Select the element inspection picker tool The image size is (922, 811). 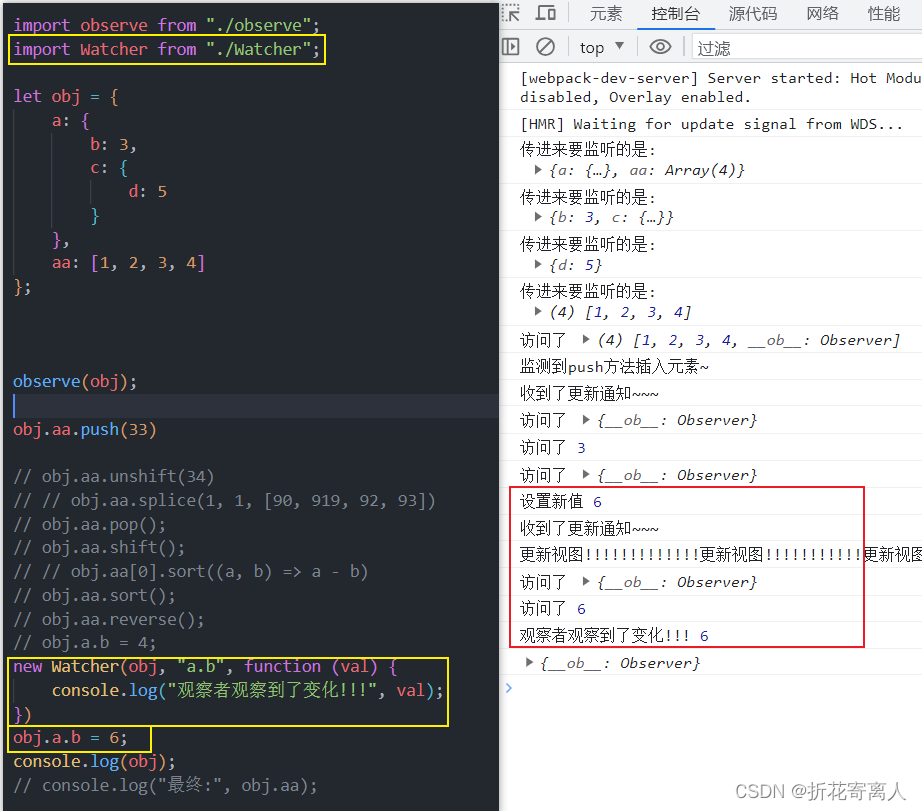tap(512, 13)
